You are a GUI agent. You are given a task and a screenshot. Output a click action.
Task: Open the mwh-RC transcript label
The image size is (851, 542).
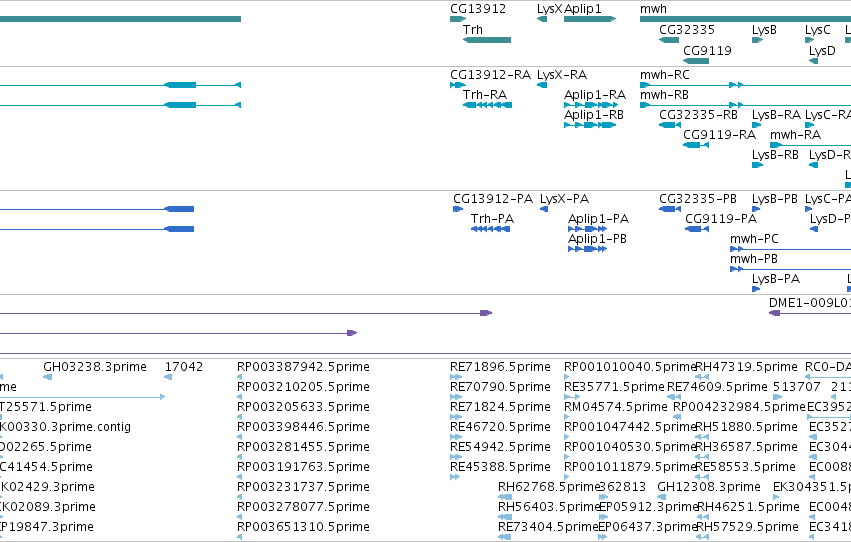pos(664,75)
